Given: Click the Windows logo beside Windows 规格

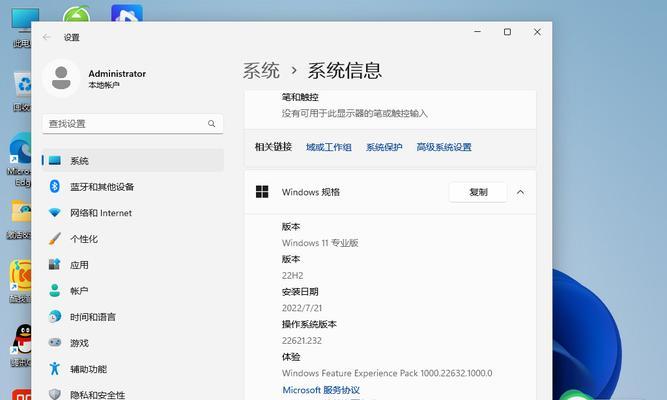Looking at the screenshot, I should [x=262, y=192].
